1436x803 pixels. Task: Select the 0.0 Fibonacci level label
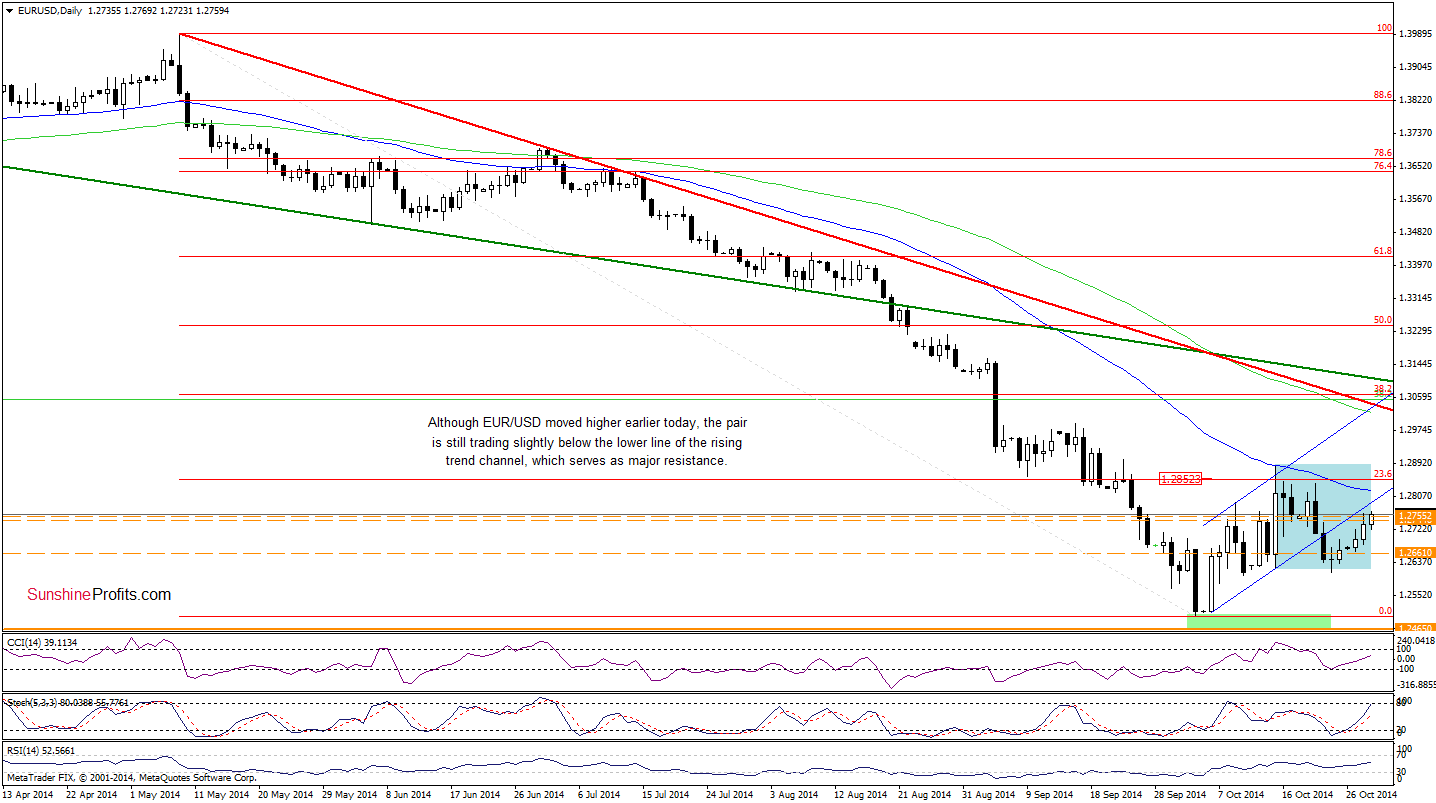click(x=1384, y=610)
